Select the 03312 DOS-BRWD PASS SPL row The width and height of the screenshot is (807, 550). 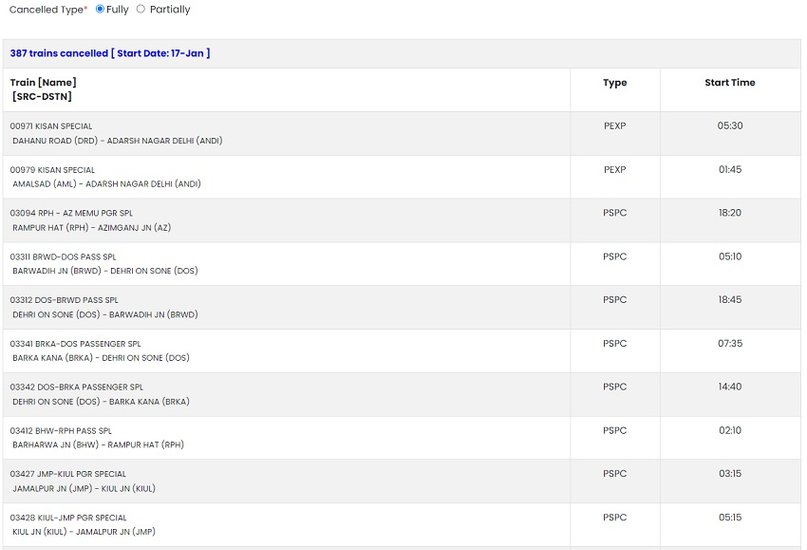(x=401, y=307)
